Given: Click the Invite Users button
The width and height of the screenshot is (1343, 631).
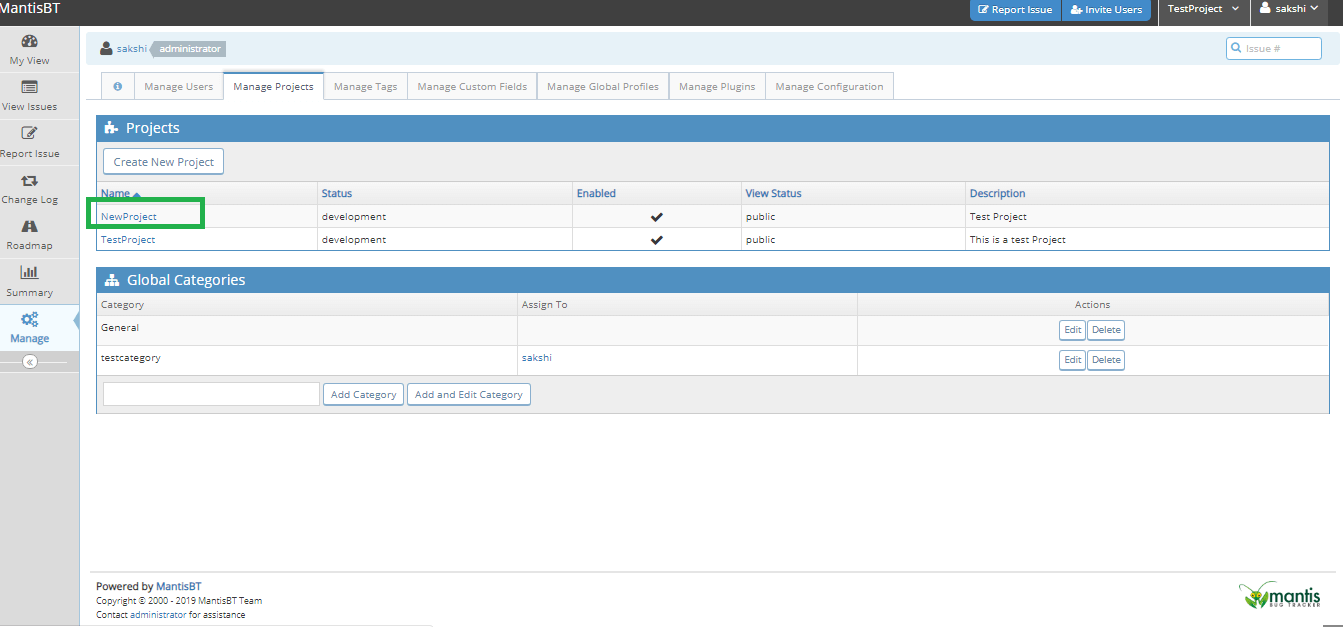Looking at the screenshot, I should click(x=1106, y=10).
